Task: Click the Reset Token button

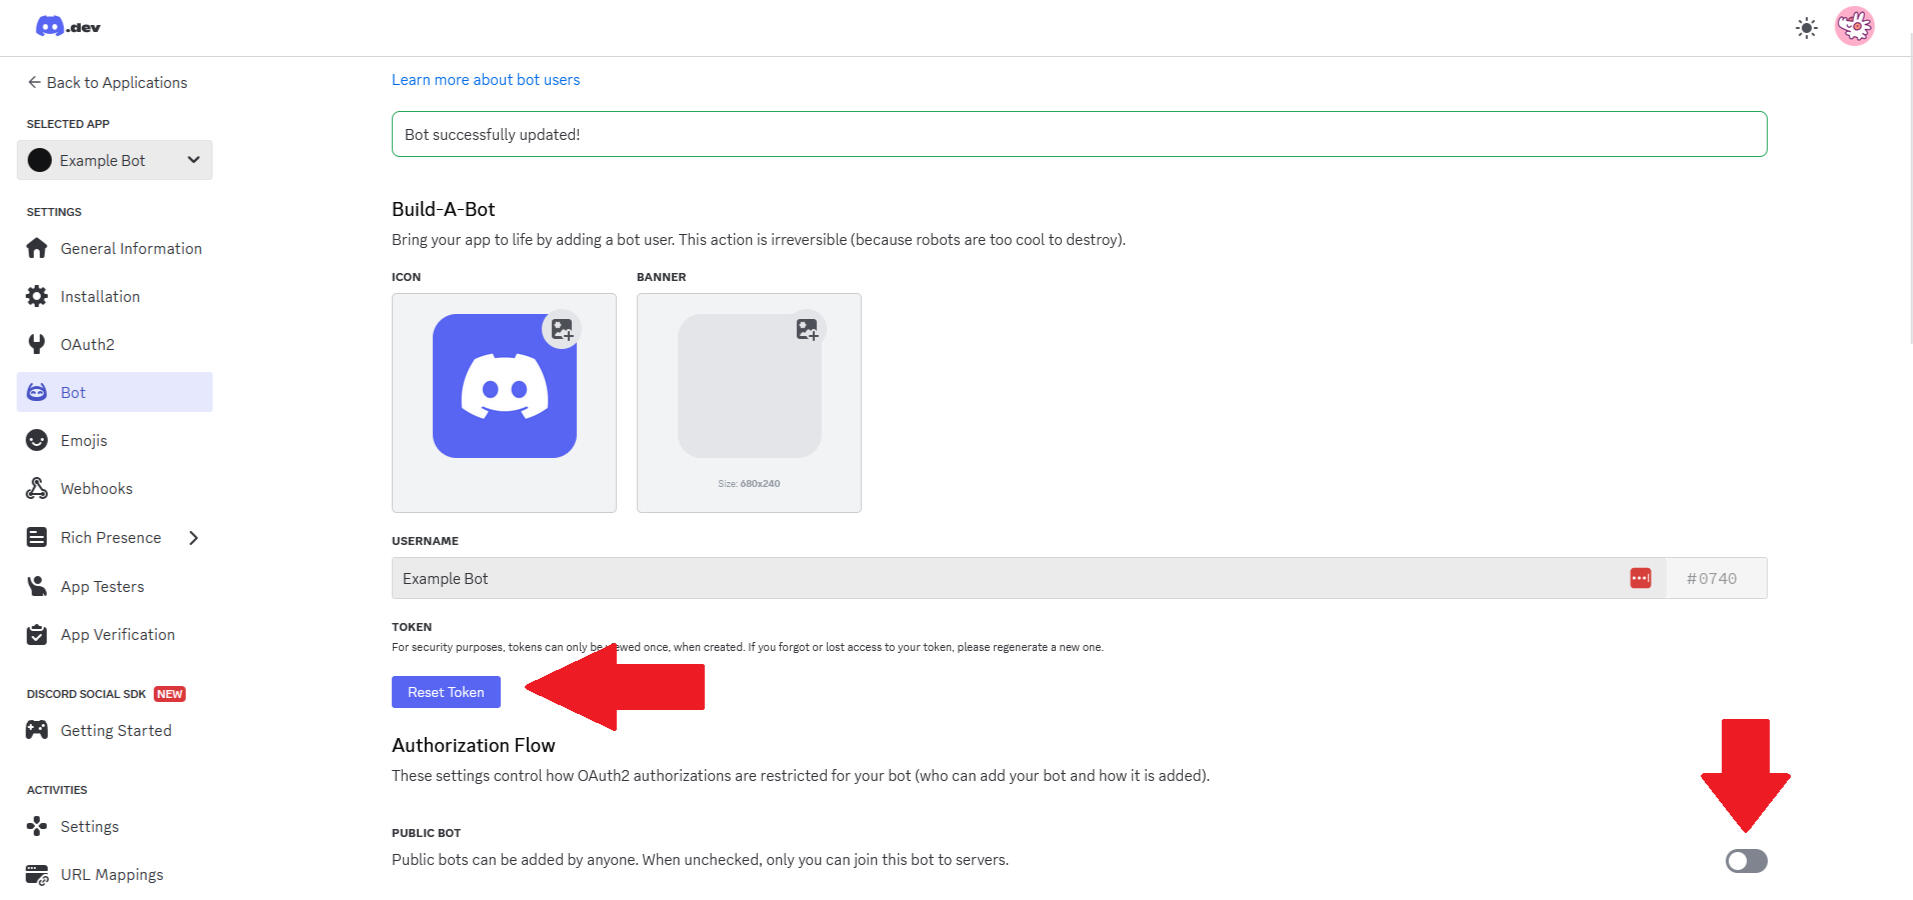Action: [446, 692]
